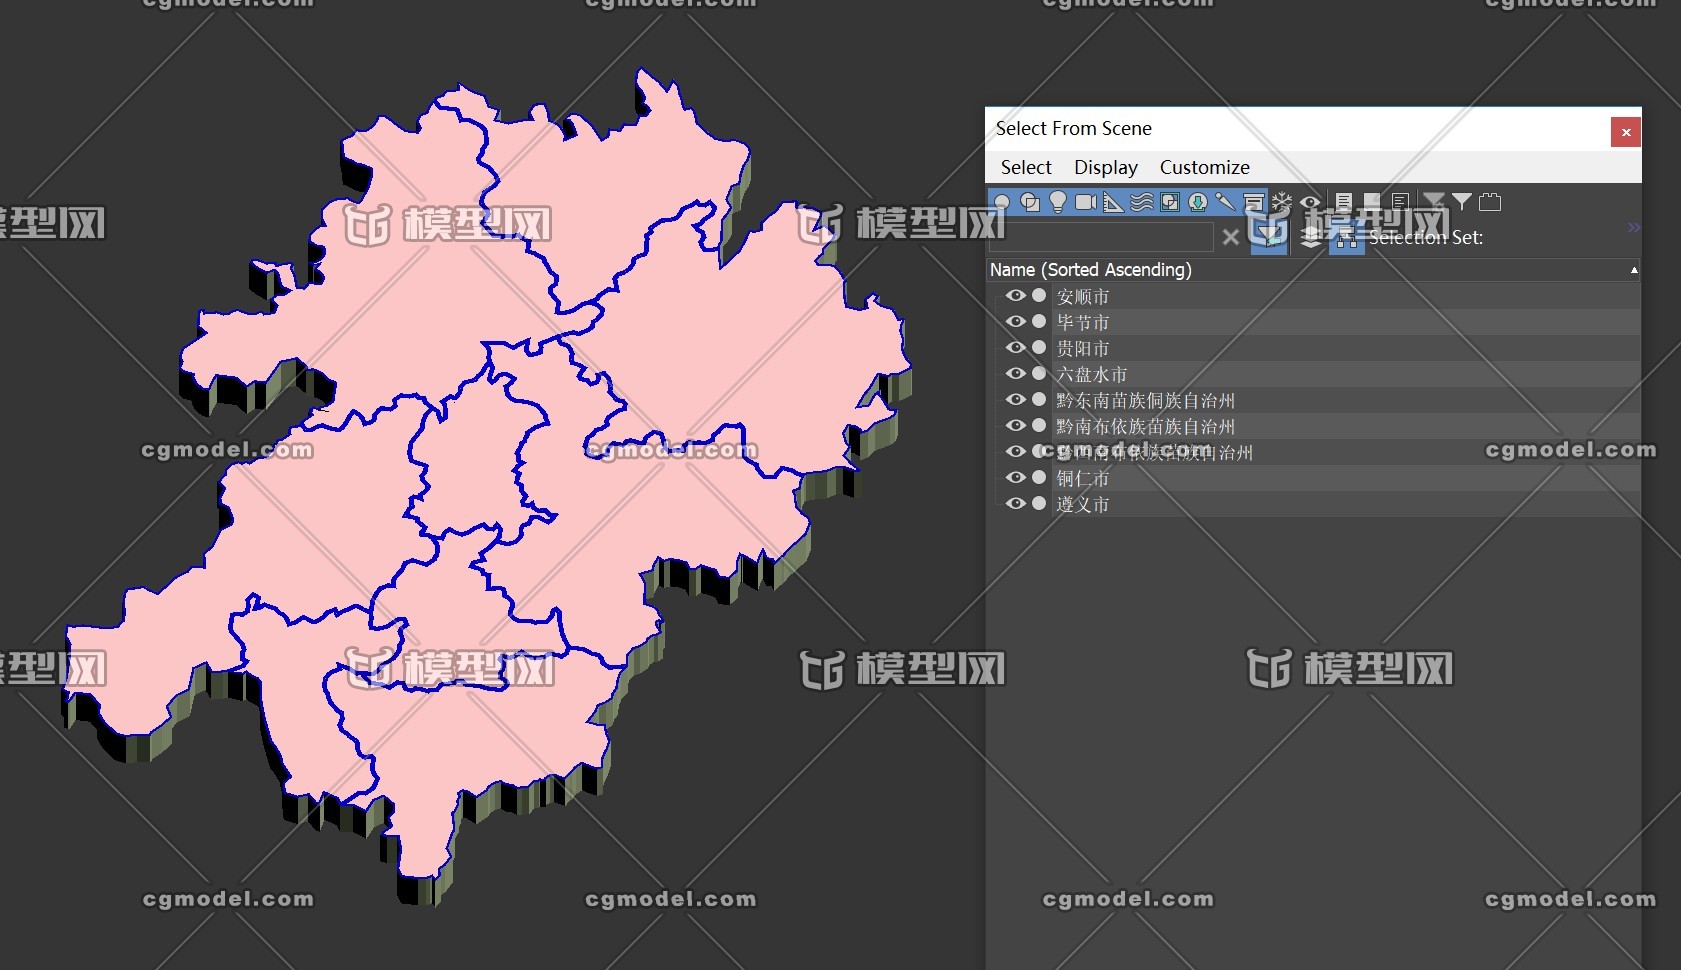Open the Customize menu
Screen dimensions: 1681x970
1204,167
